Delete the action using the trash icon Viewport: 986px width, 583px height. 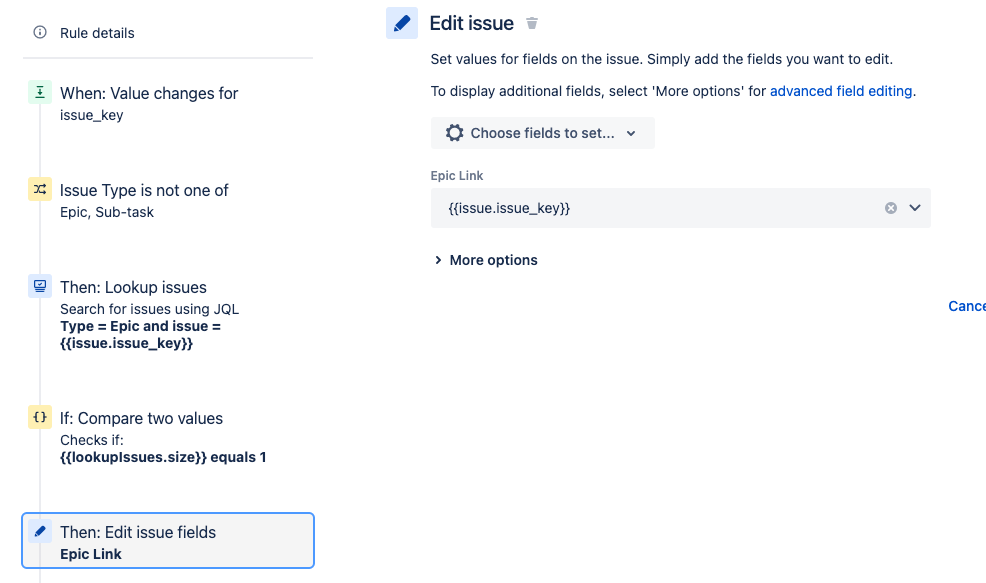click(x=532, y=23)
